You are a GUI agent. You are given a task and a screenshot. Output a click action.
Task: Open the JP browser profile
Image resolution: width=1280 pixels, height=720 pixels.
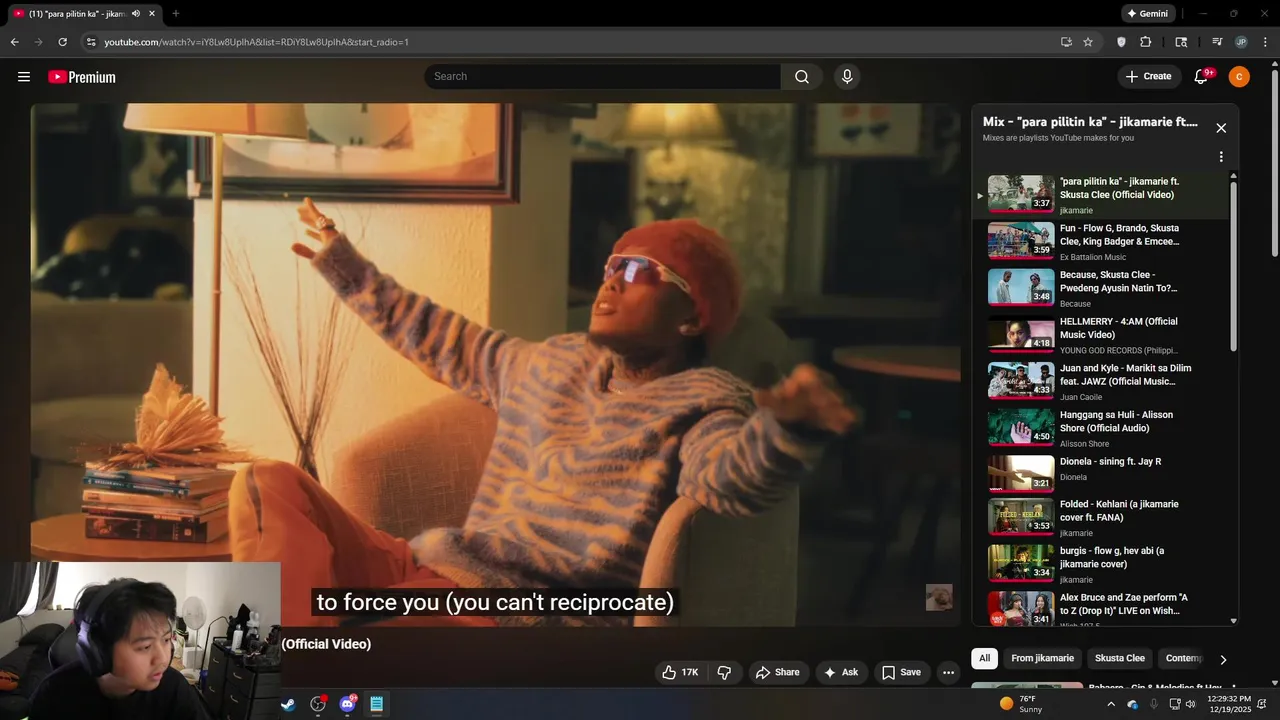1241,42
